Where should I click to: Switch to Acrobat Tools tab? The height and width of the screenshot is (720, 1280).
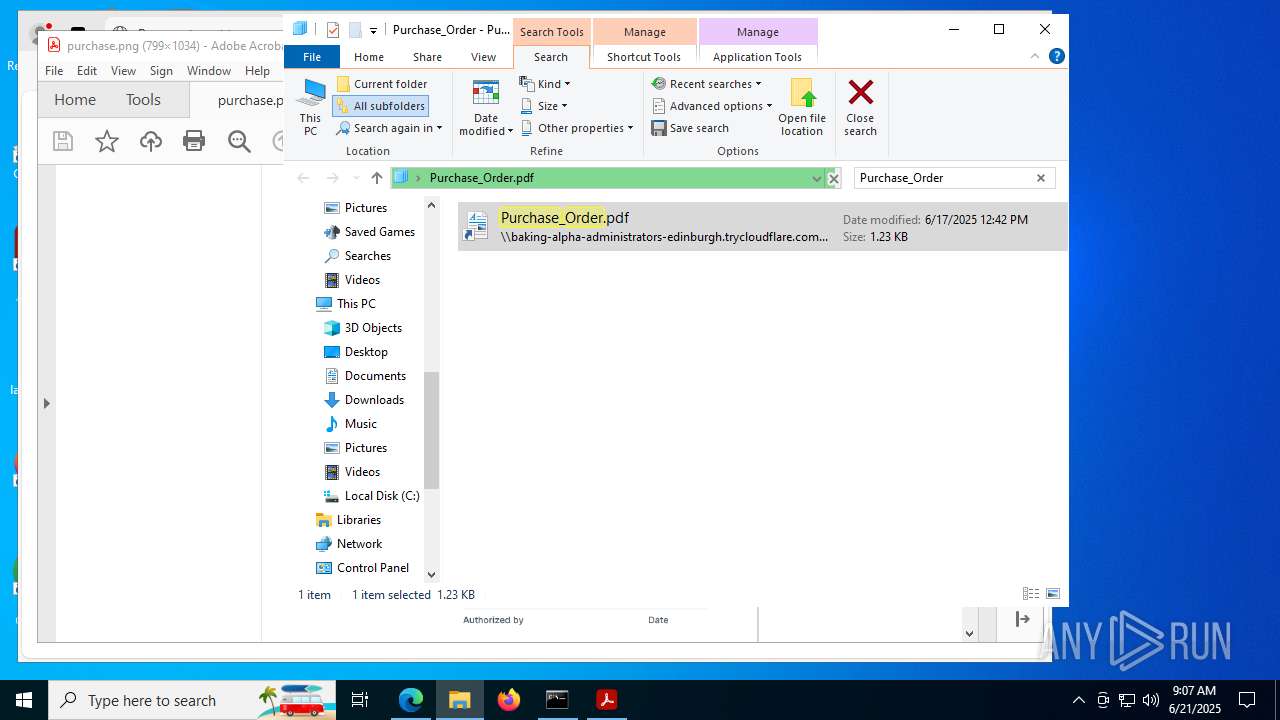143,100
